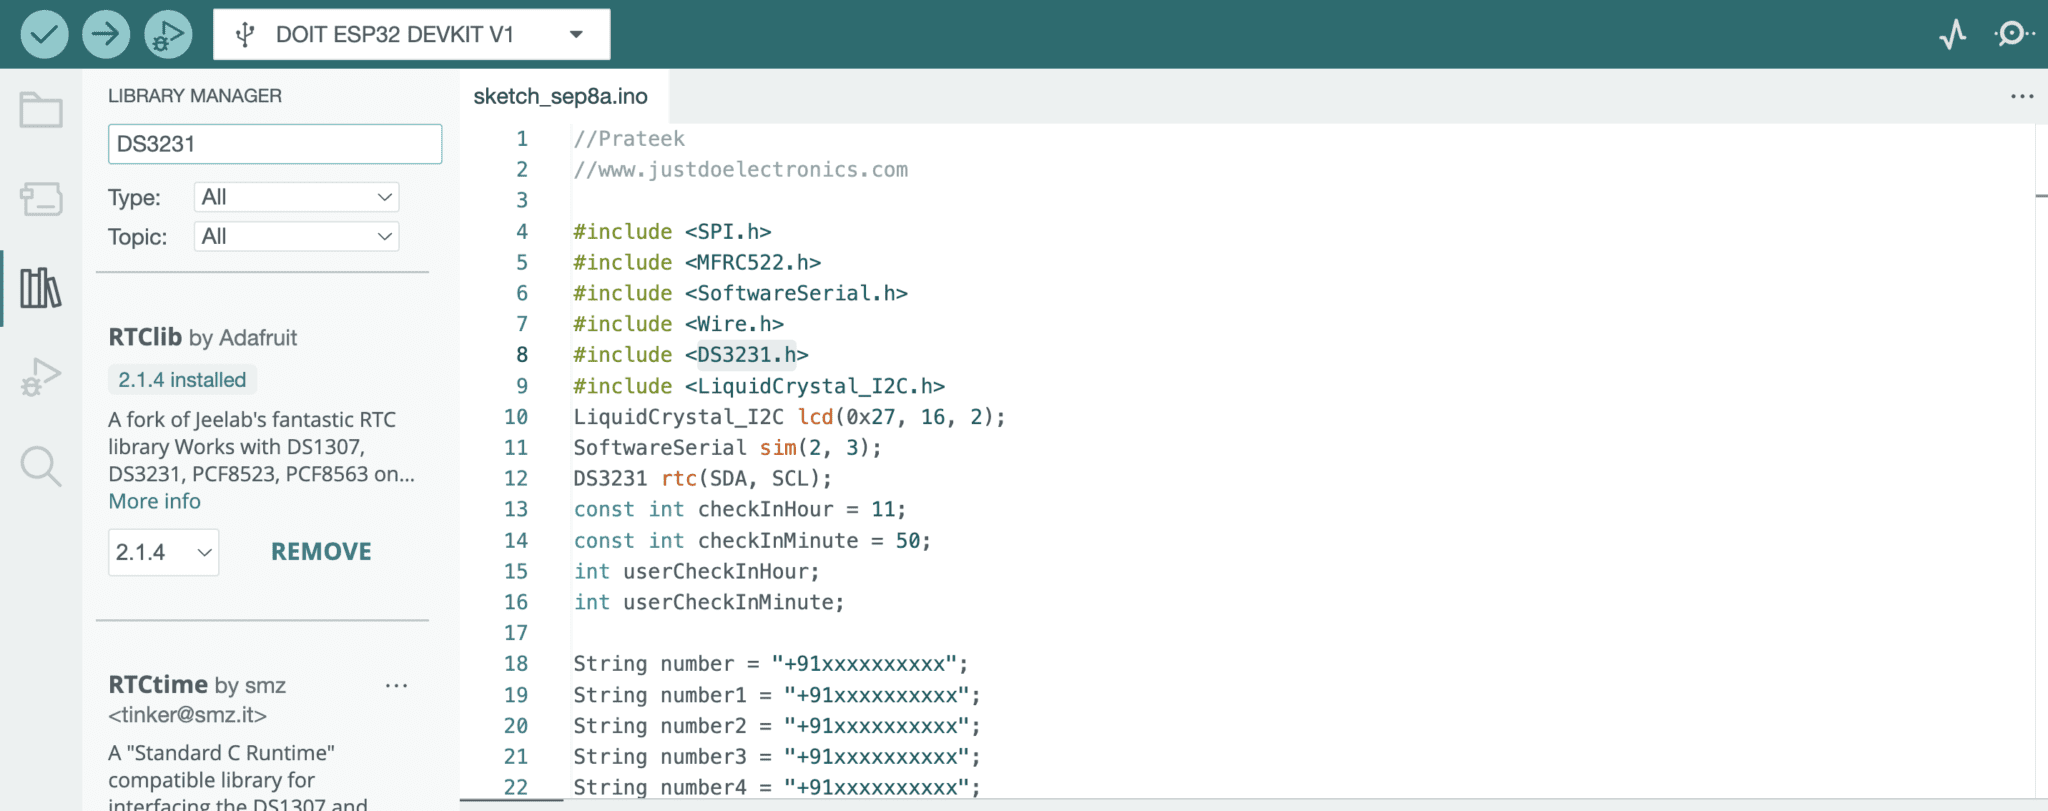This screenshot has width=2048, height=811.
Task: Open the Sketchbook folder panel
Action: click(x=41, y=110)
